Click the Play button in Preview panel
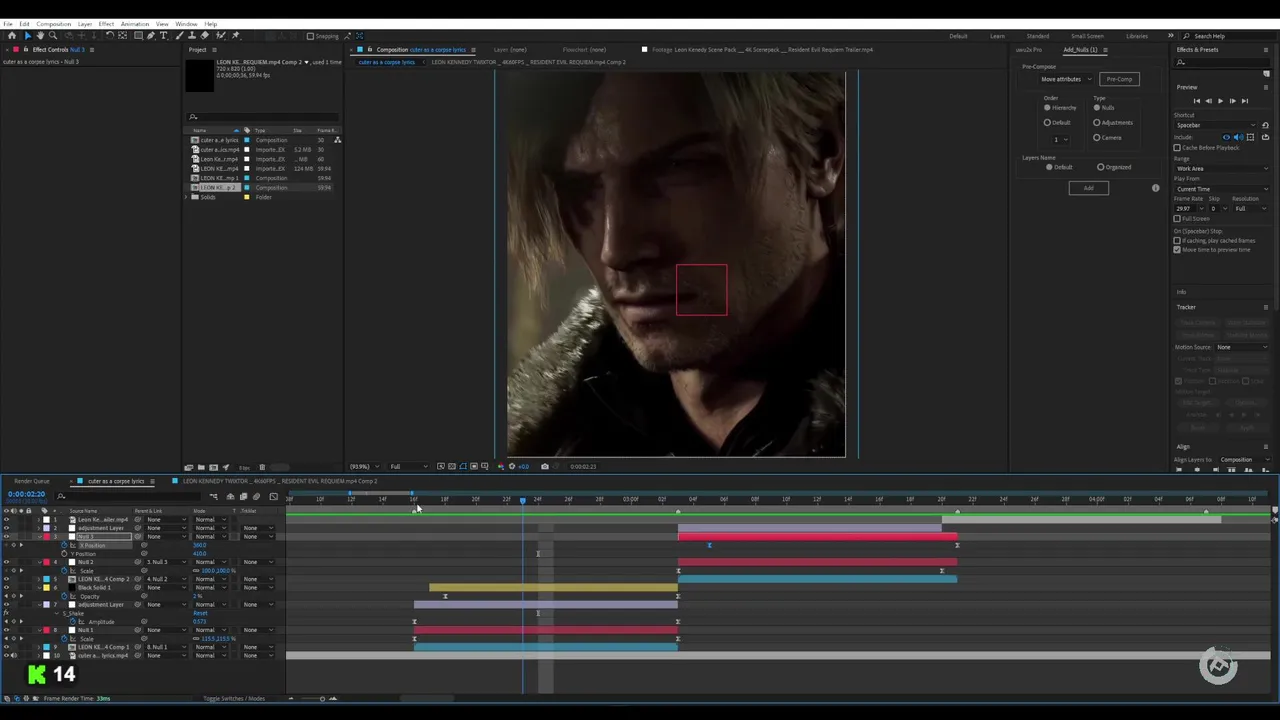 point(1220,101)
